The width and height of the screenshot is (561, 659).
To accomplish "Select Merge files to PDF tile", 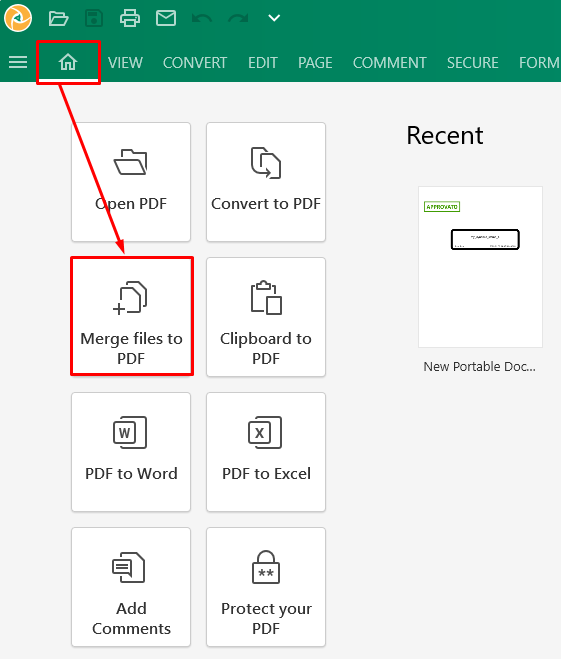I will [x=131, y=317].
